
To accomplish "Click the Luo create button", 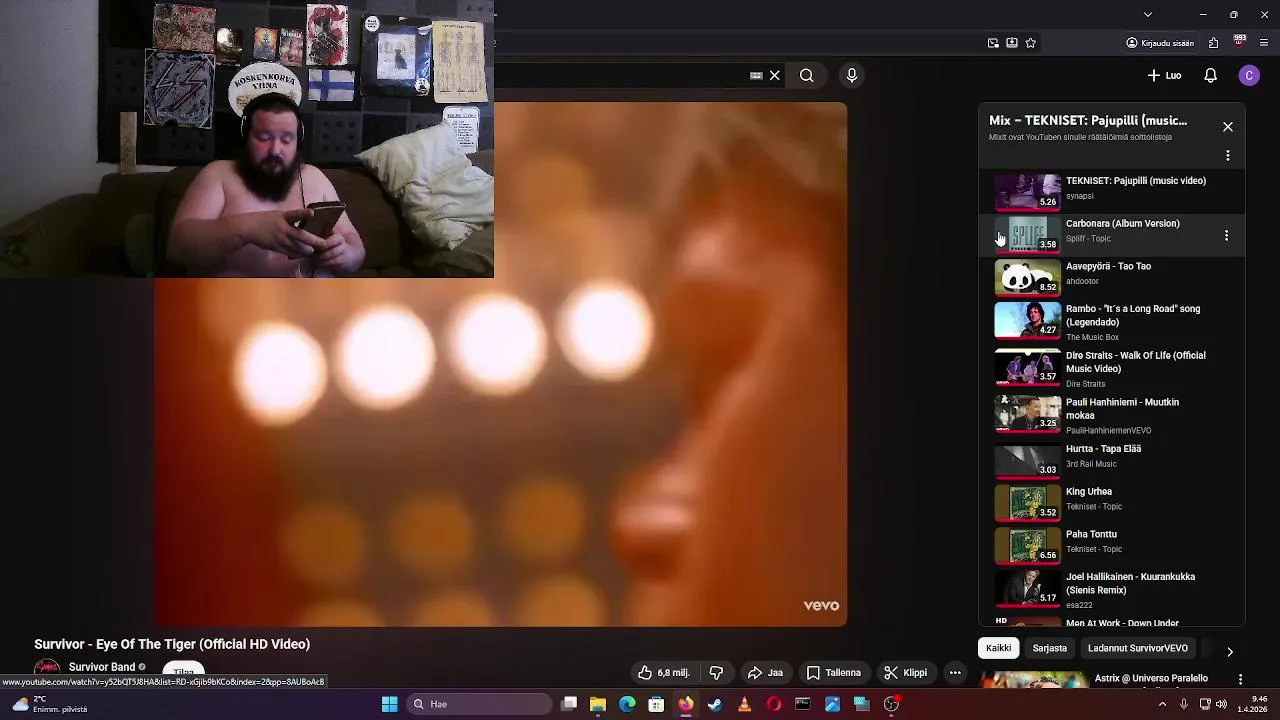I will point(1165,75).
